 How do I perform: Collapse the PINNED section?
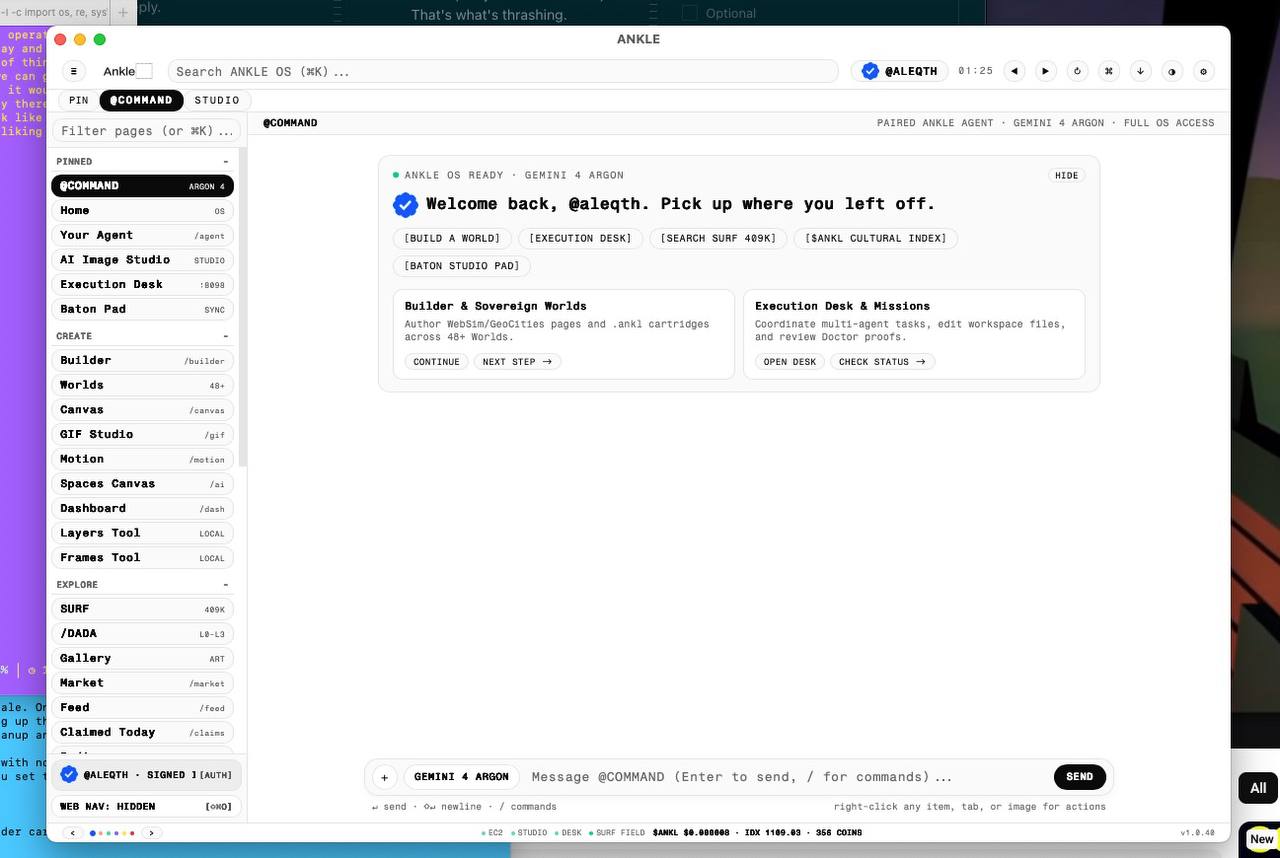tap(226, 161)
